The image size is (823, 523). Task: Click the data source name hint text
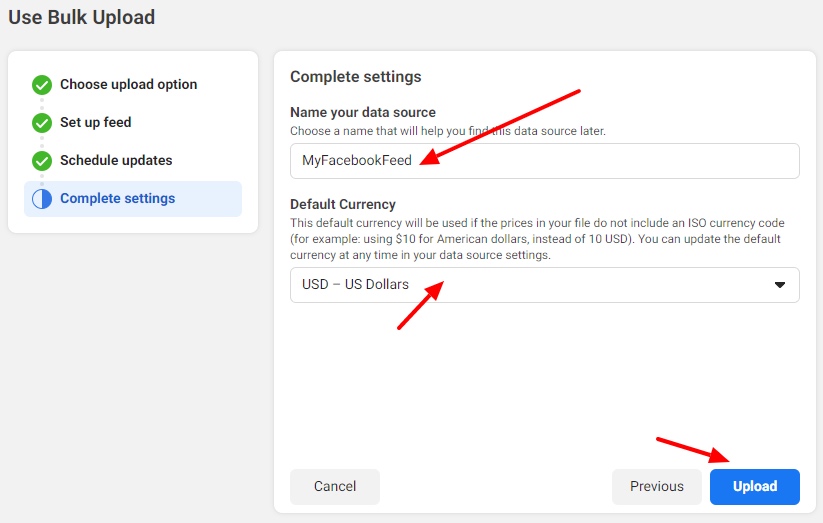[x=448, y=131]
